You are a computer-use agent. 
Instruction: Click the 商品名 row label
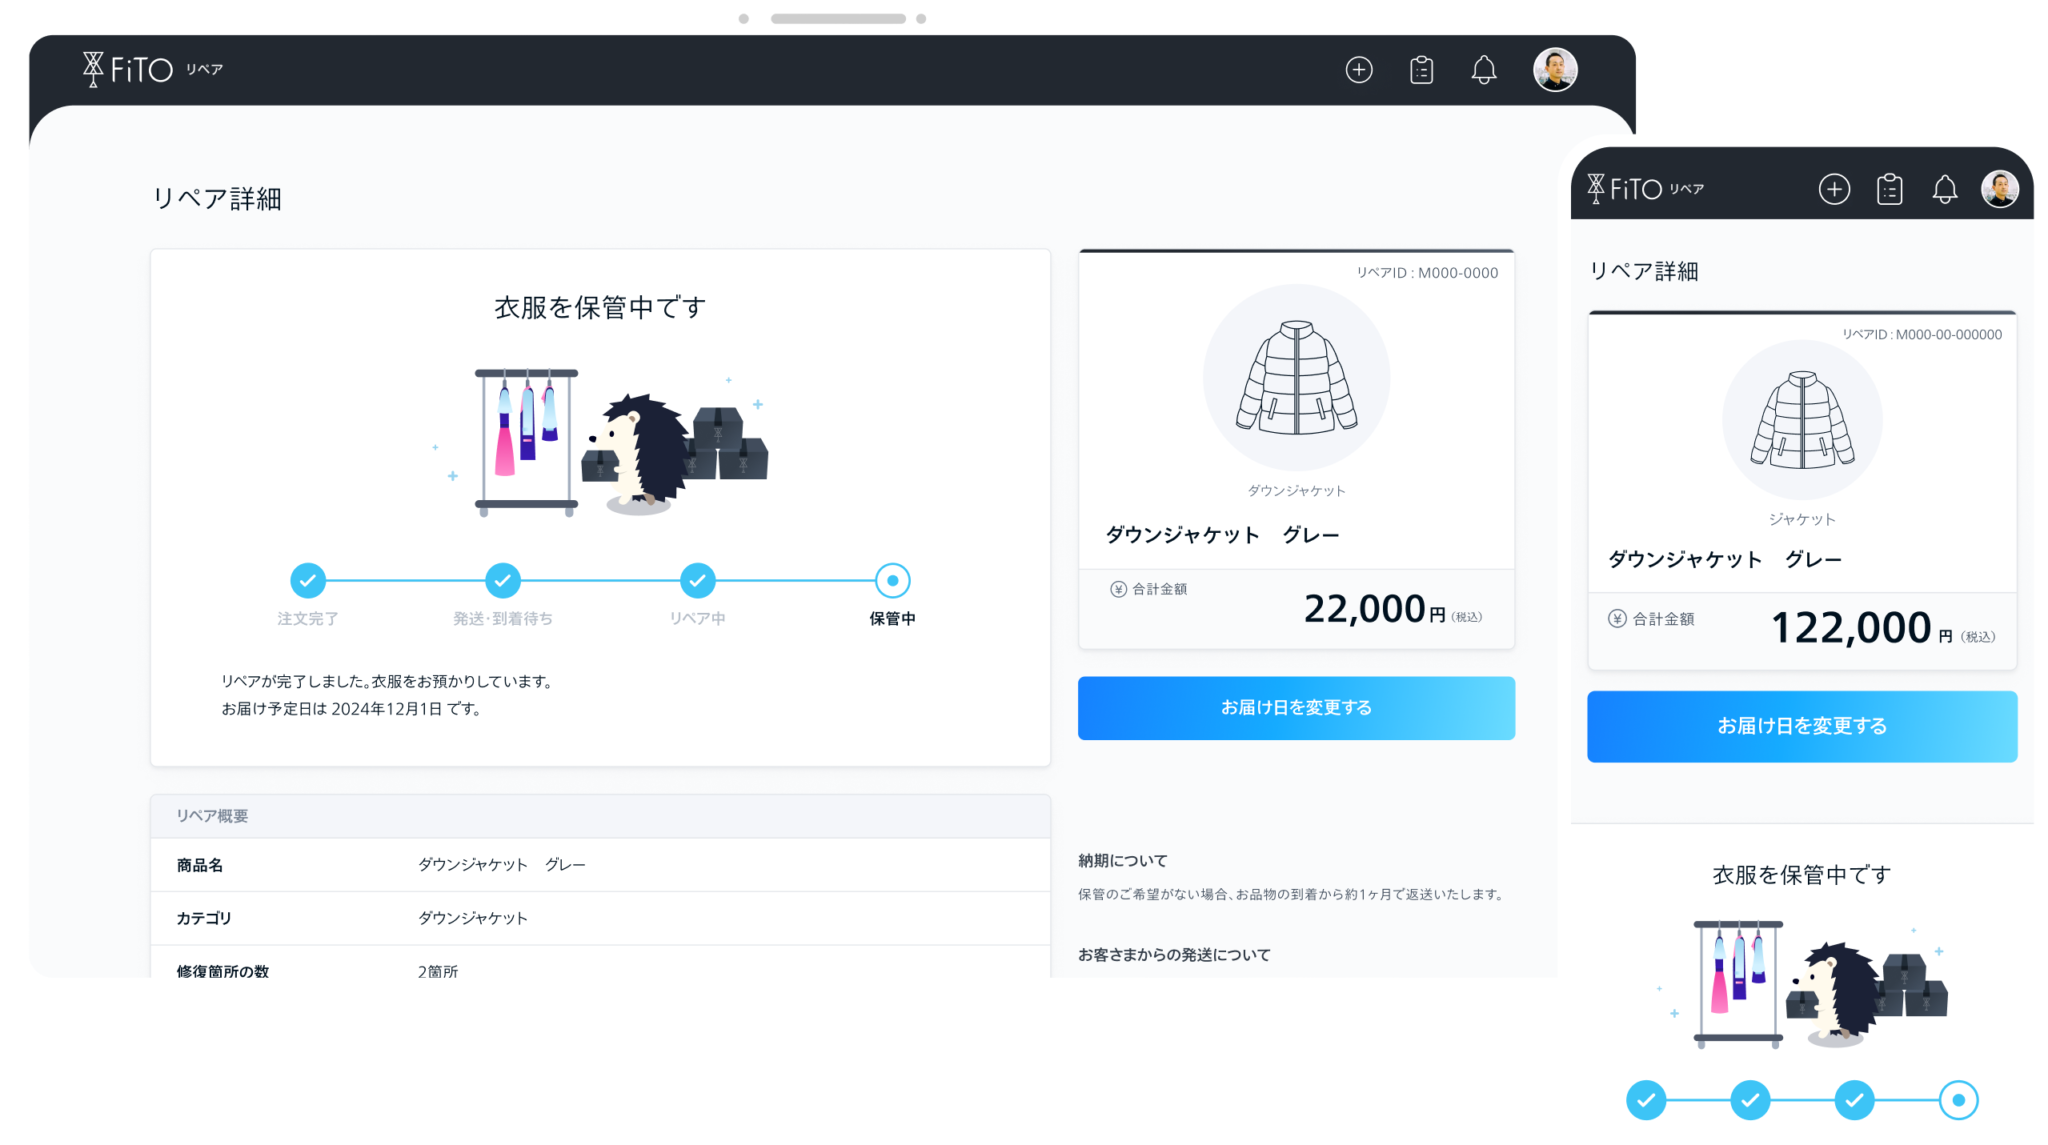(x=200, y=865)
